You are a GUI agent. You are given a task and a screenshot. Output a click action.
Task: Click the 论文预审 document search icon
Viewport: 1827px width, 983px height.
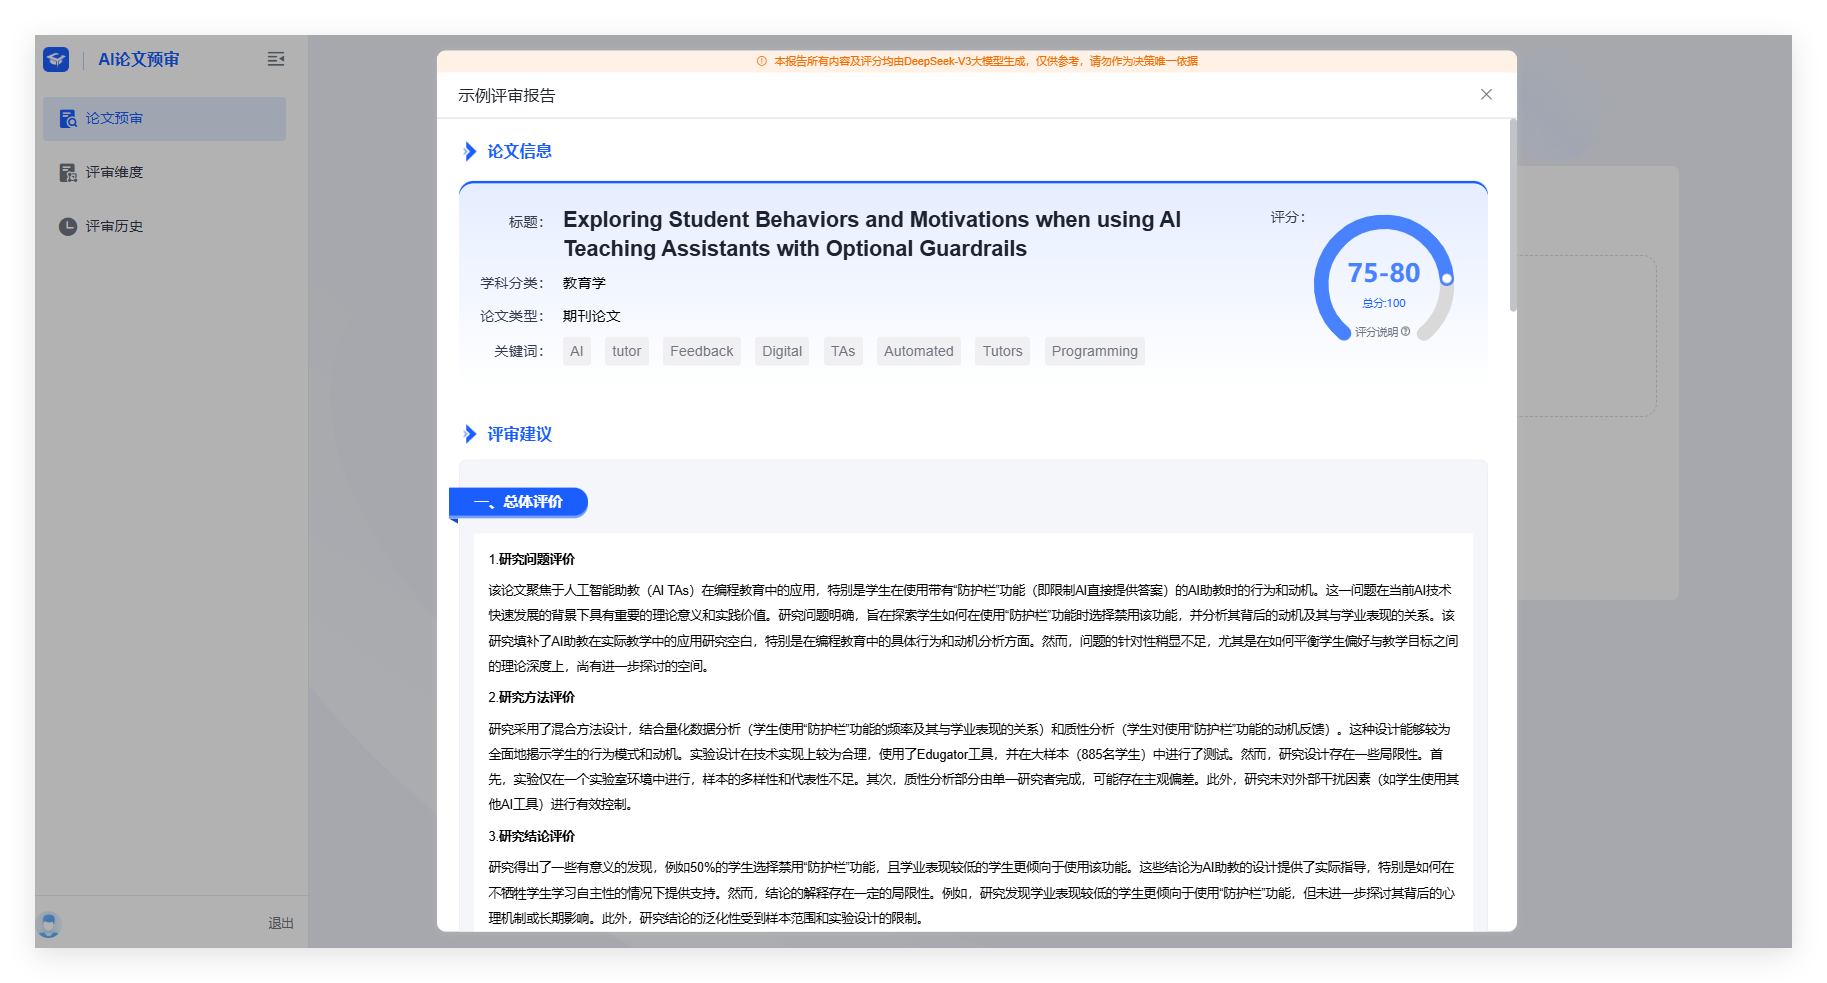[68, 119]
